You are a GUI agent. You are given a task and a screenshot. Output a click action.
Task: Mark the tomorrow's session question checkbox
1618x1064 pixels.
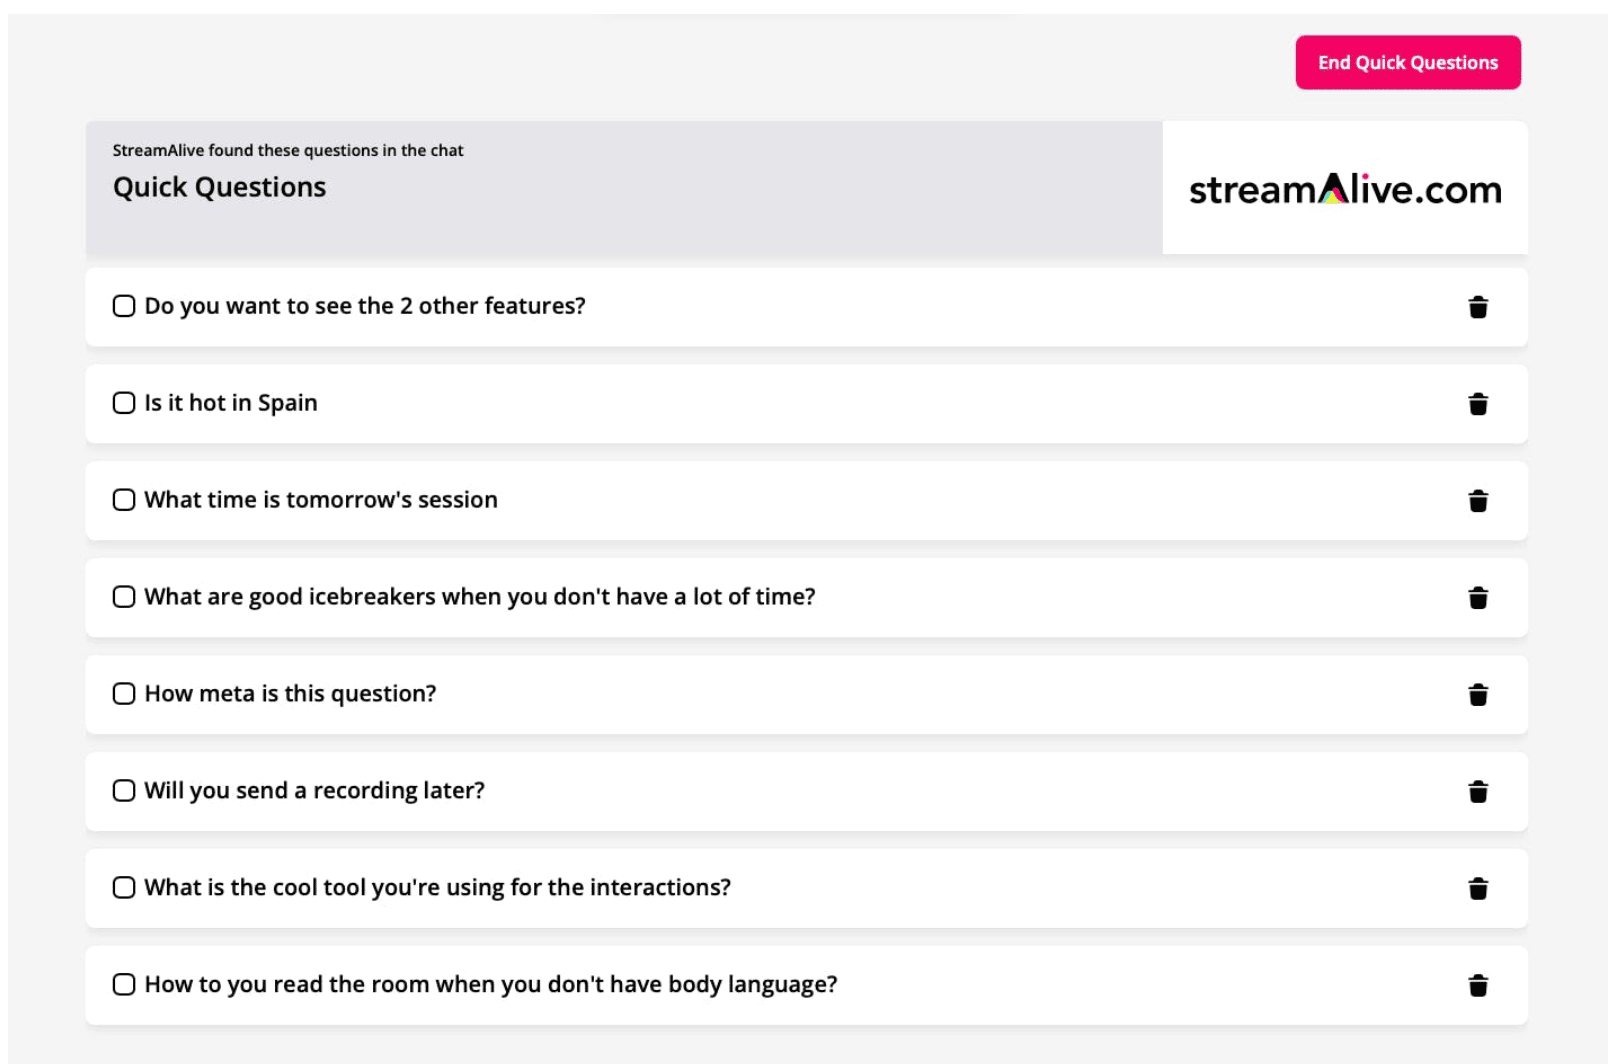124,500
